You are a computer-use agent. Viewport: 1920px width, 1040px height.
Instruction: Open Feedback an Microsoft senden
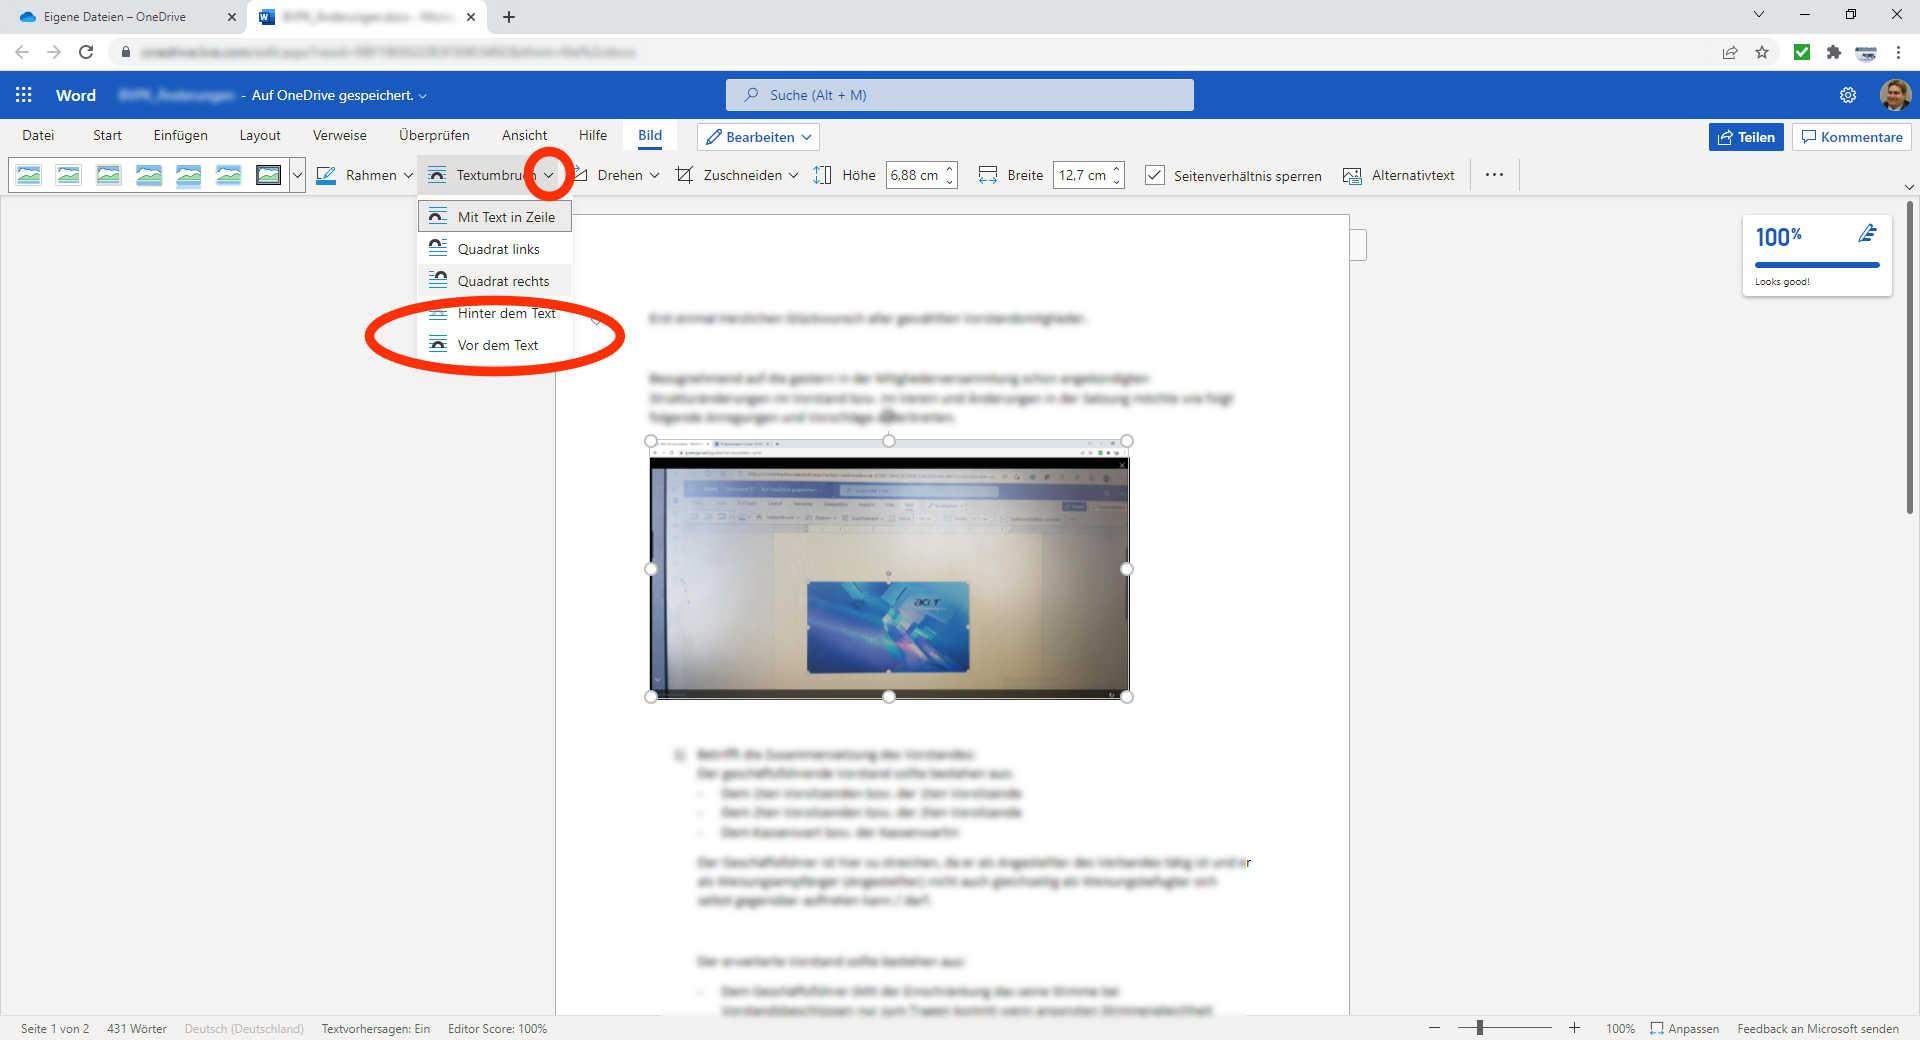pos(1817,1028)
